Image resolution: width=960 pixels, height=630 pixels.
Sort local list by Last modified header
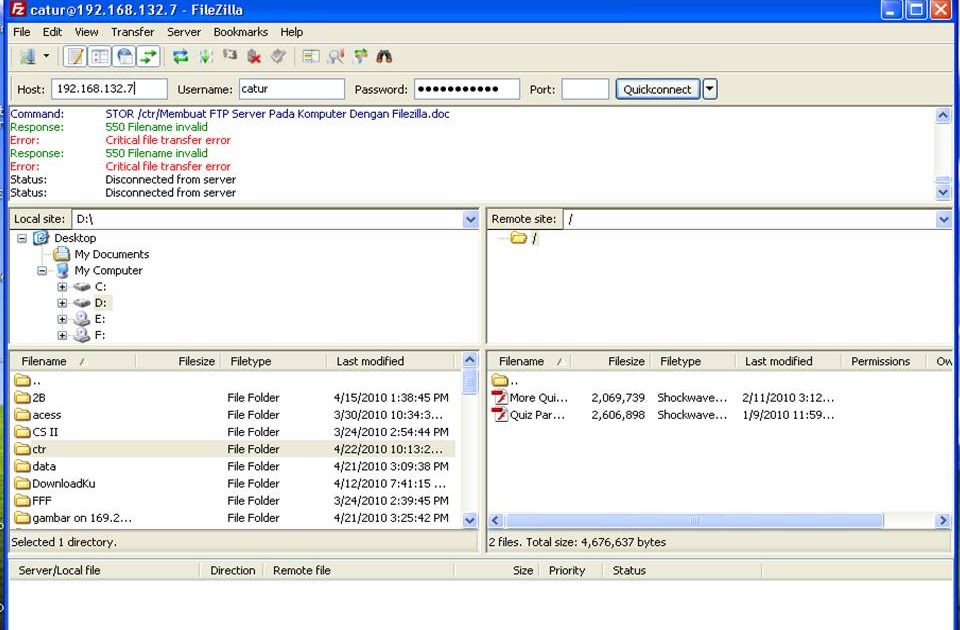[x=391, y=361]
